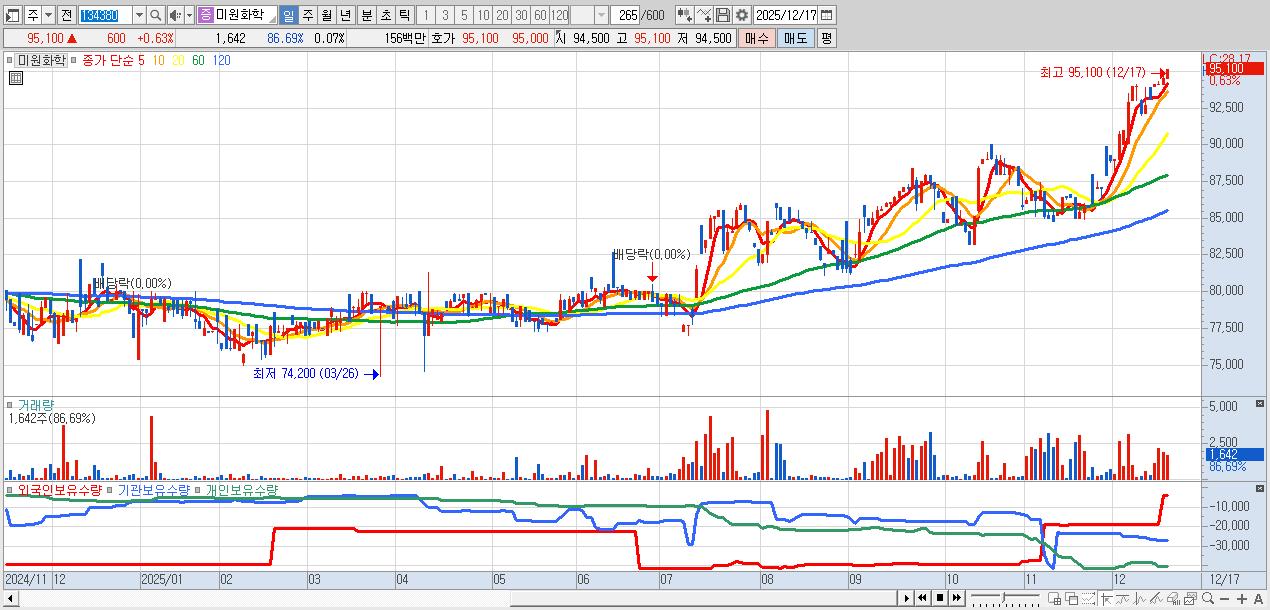Select tick 틱 chart period

tap(404, 15)
